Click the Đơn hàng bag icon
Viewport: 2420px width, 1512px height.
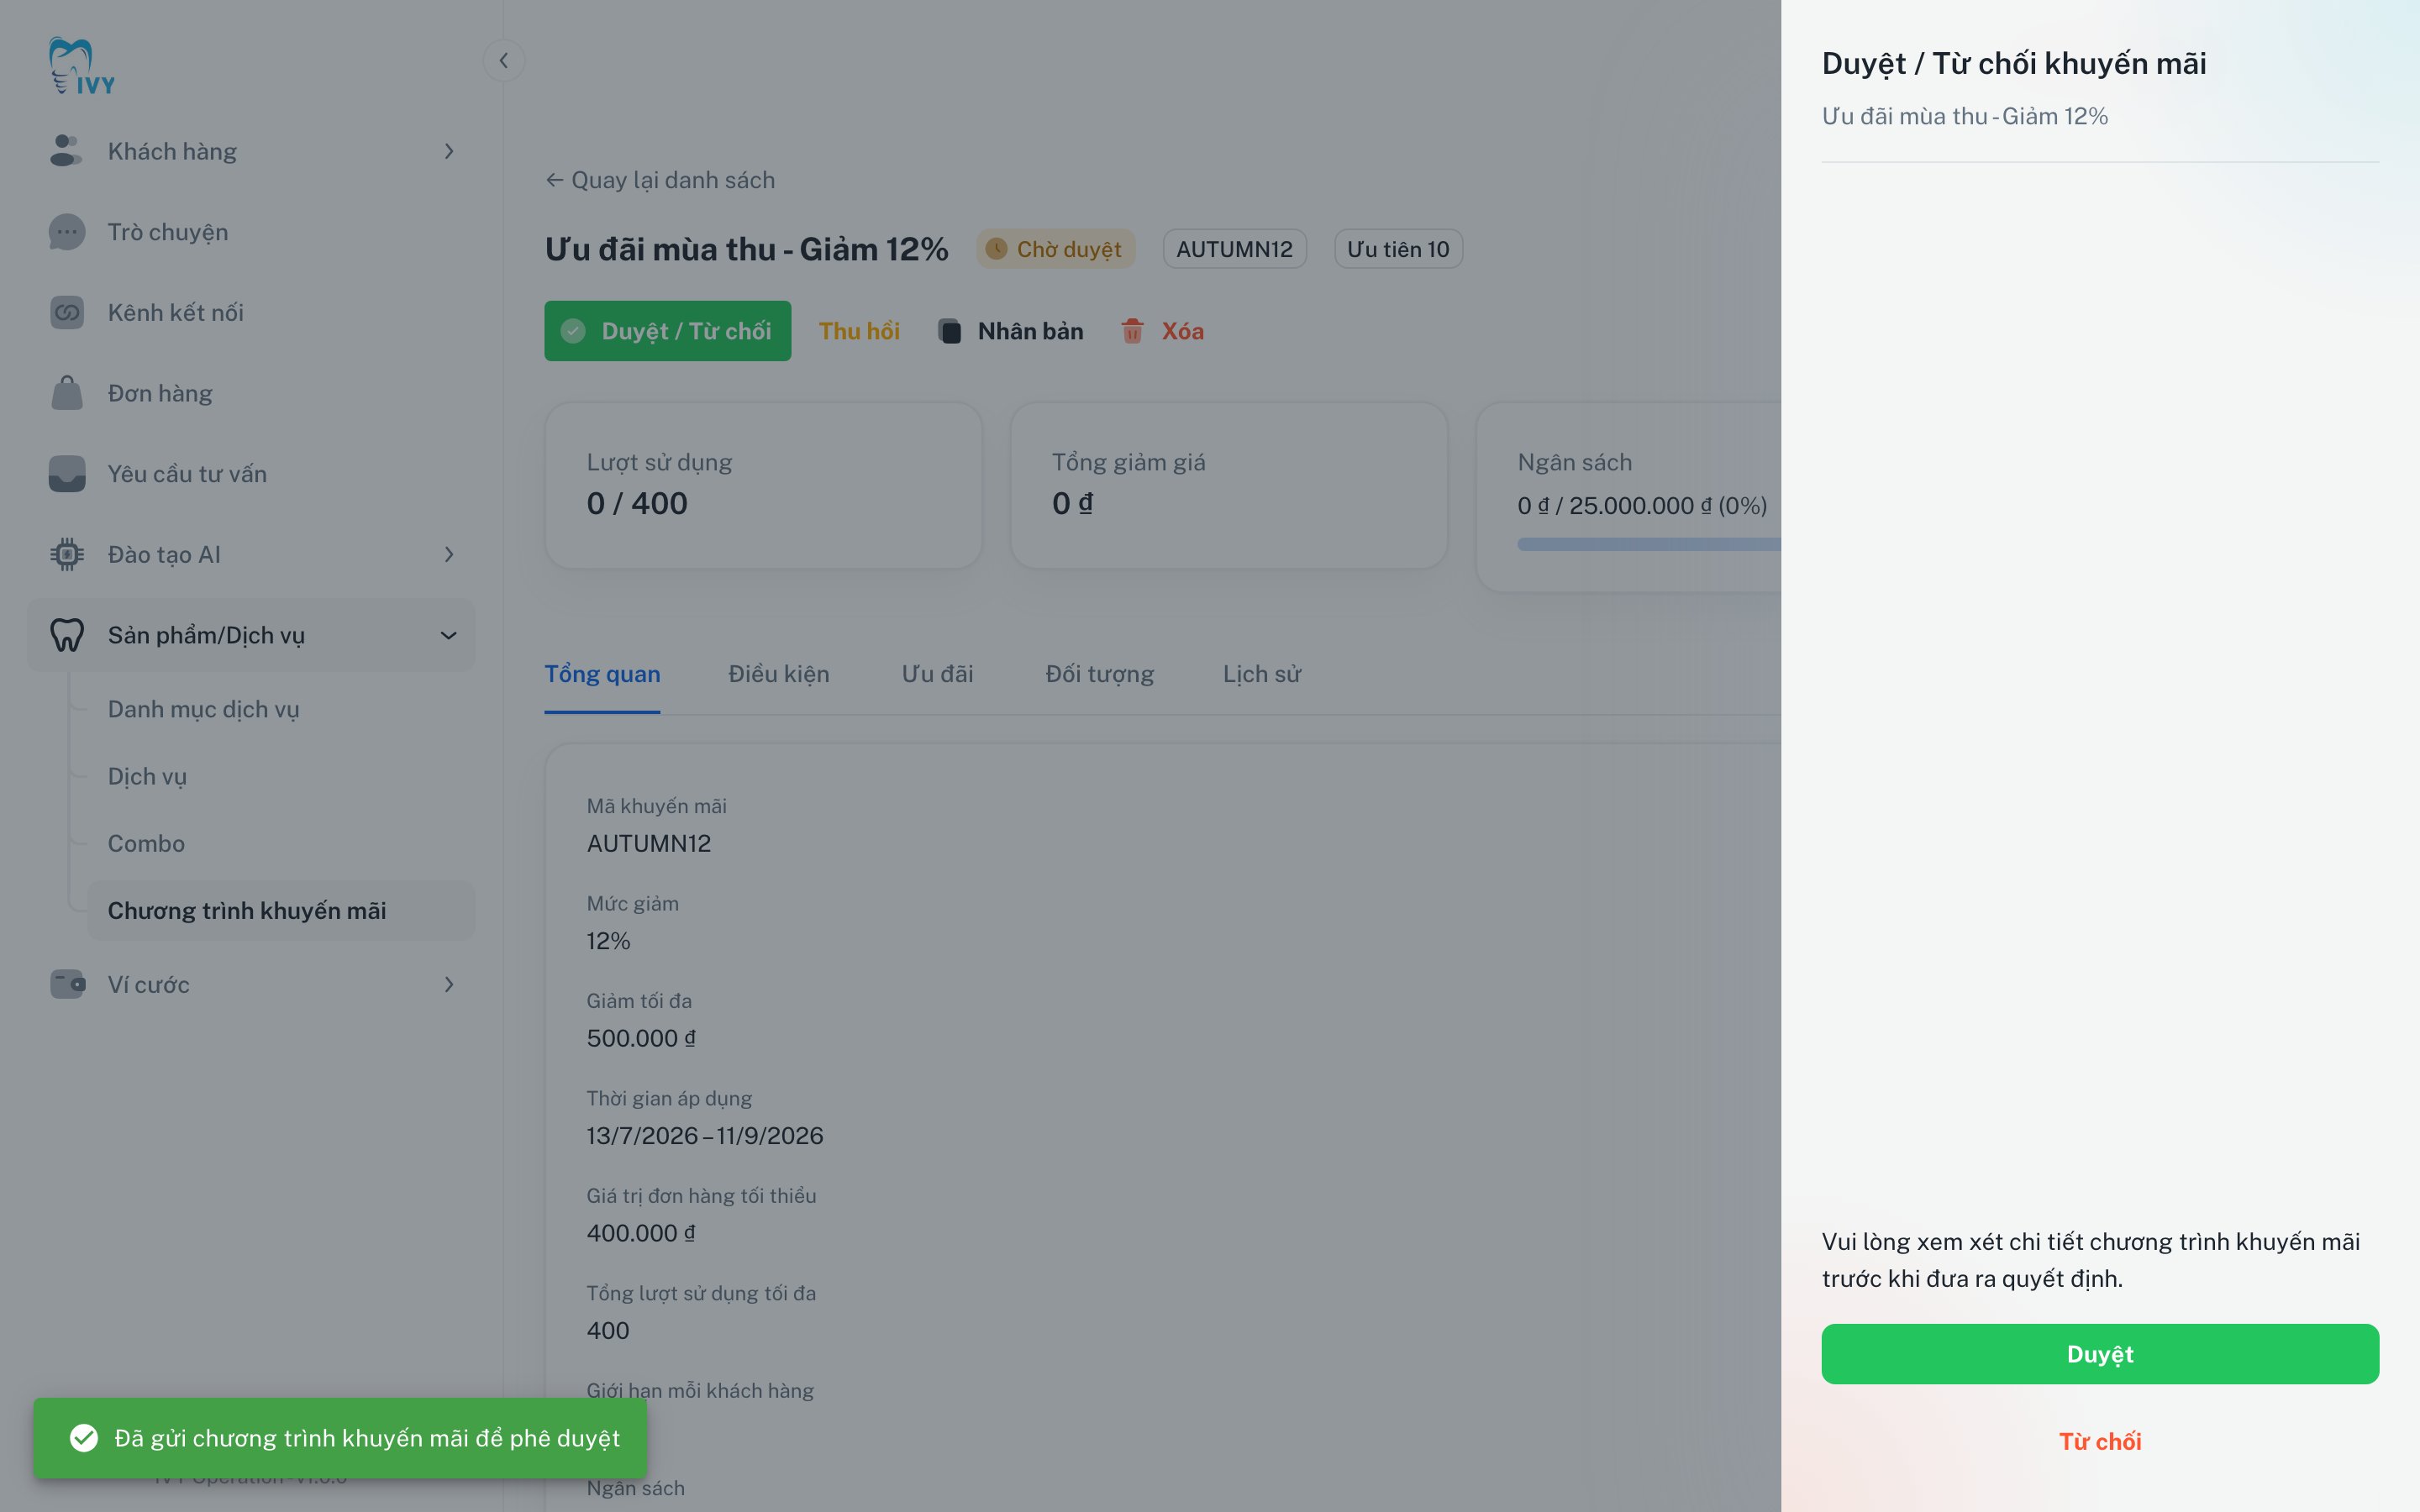pos(67,393)
